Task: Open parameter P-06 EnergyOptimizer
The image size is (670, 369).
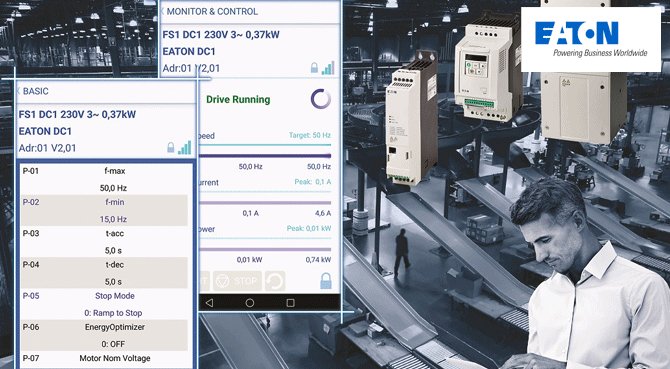Action: point(104,335)
